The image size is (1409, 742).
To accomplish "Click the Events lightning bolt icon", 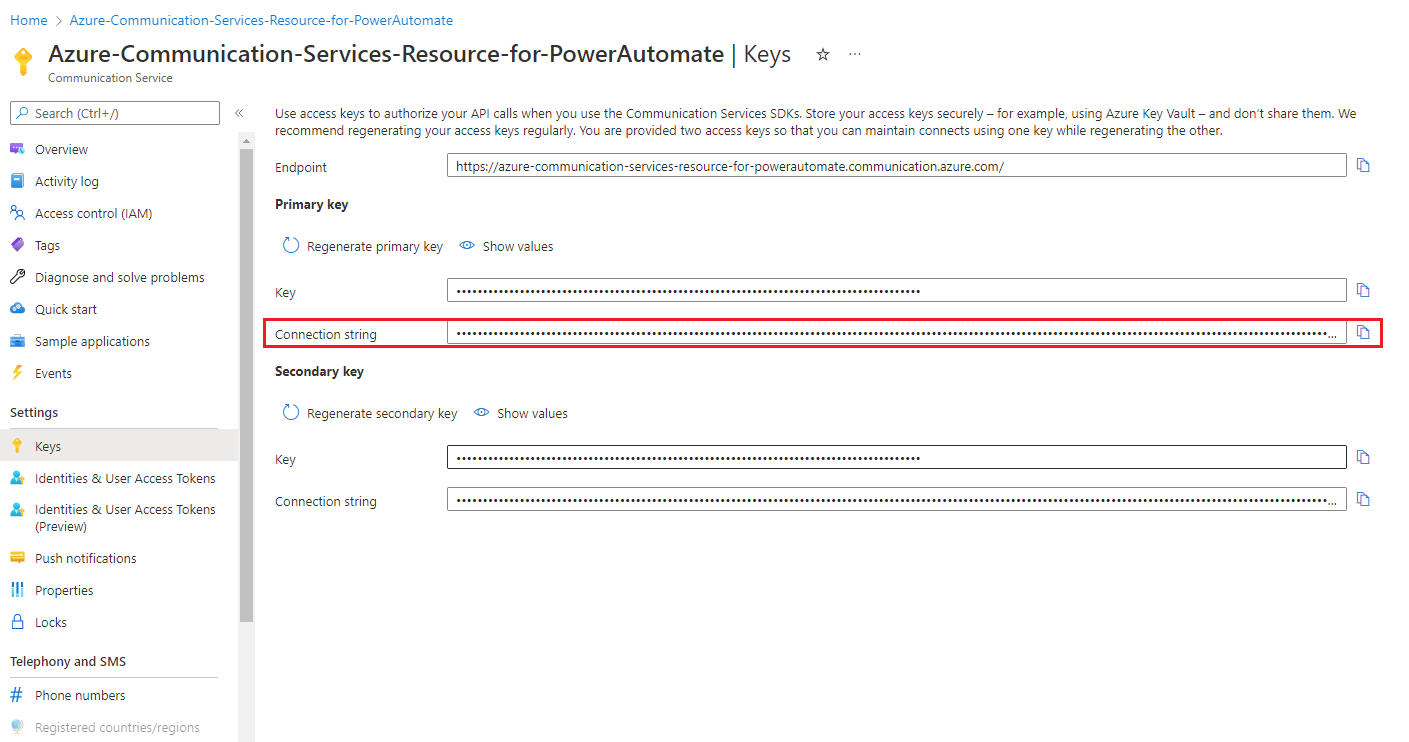I will (17, 373).
